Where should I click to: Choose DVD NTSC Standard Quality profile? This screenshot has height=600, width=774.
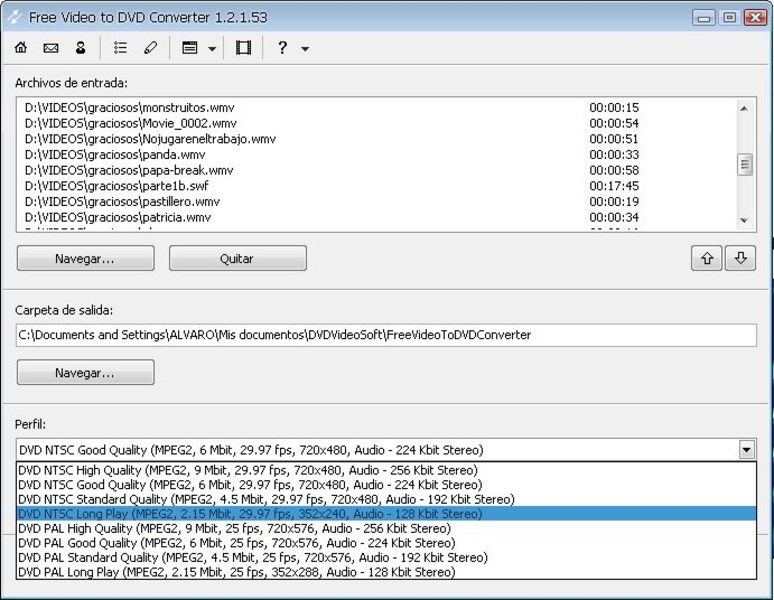coord(386,499)
